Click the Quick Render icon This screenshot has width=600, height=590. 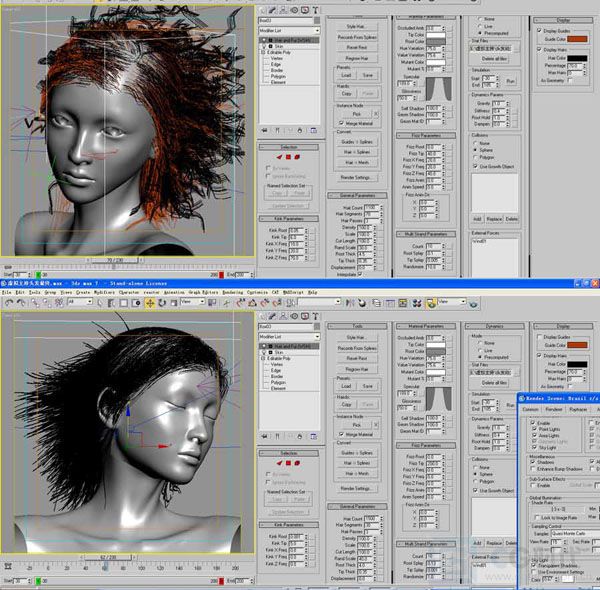point(473,304)
